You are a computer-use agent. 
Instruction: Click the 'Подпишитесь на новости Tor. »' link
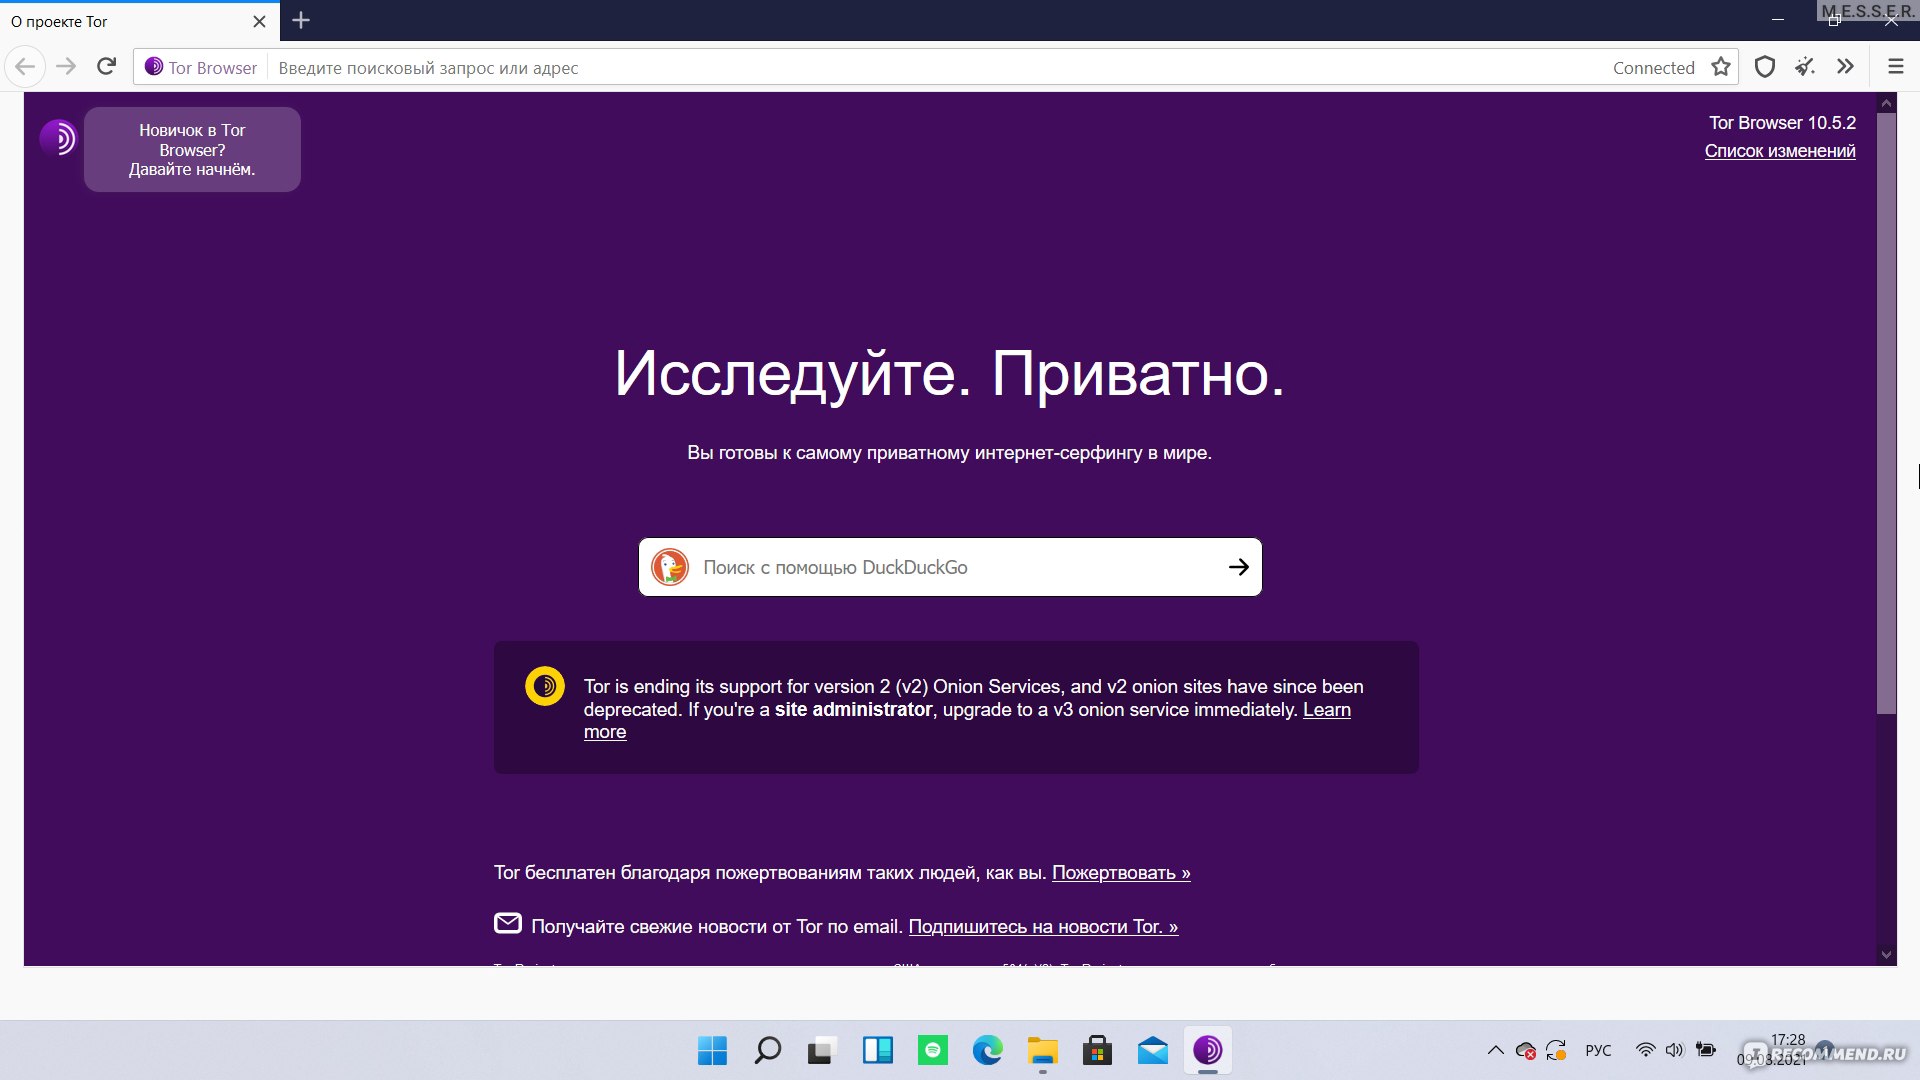tap(1043, 928)
